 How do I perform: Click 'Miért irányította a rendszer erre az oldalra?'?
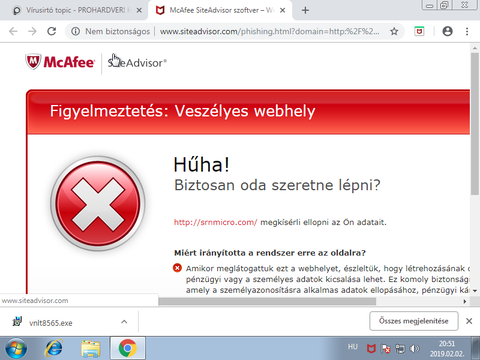[x=270, y=253]
